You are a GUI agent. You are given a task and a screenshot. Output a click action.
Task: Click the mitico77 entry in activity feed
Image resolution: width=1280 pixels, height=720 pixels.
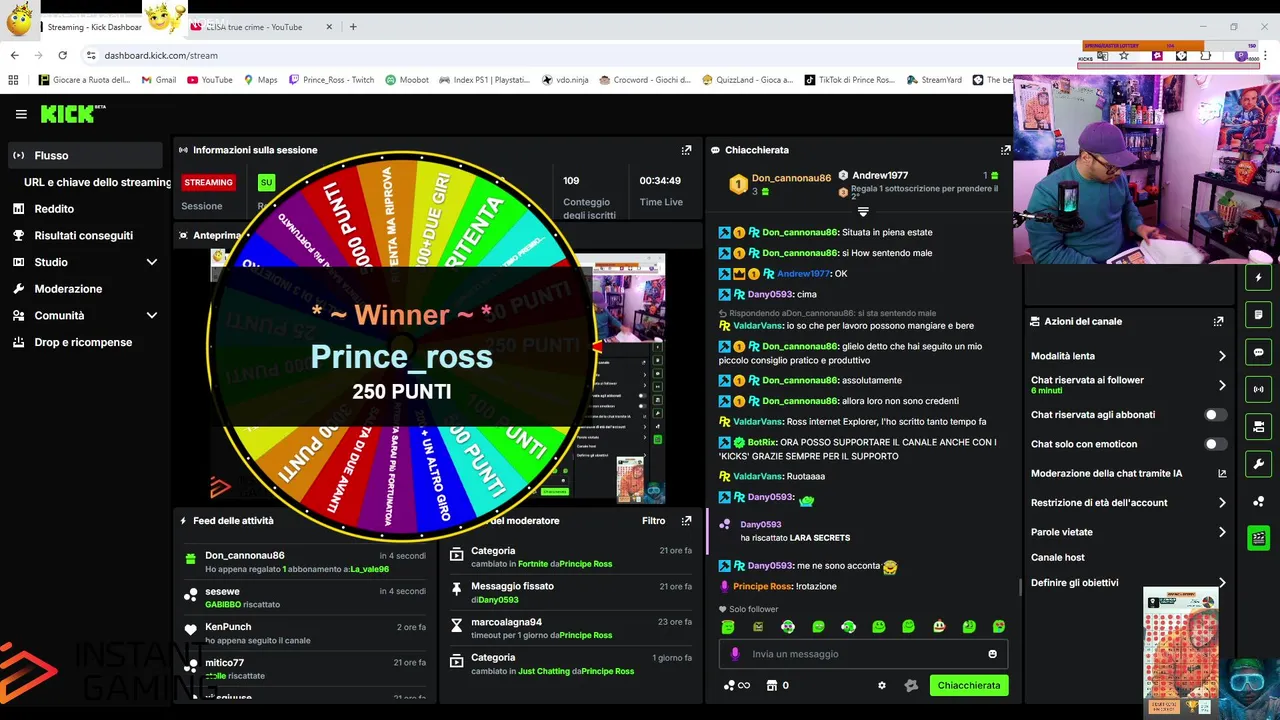point(305,669)
